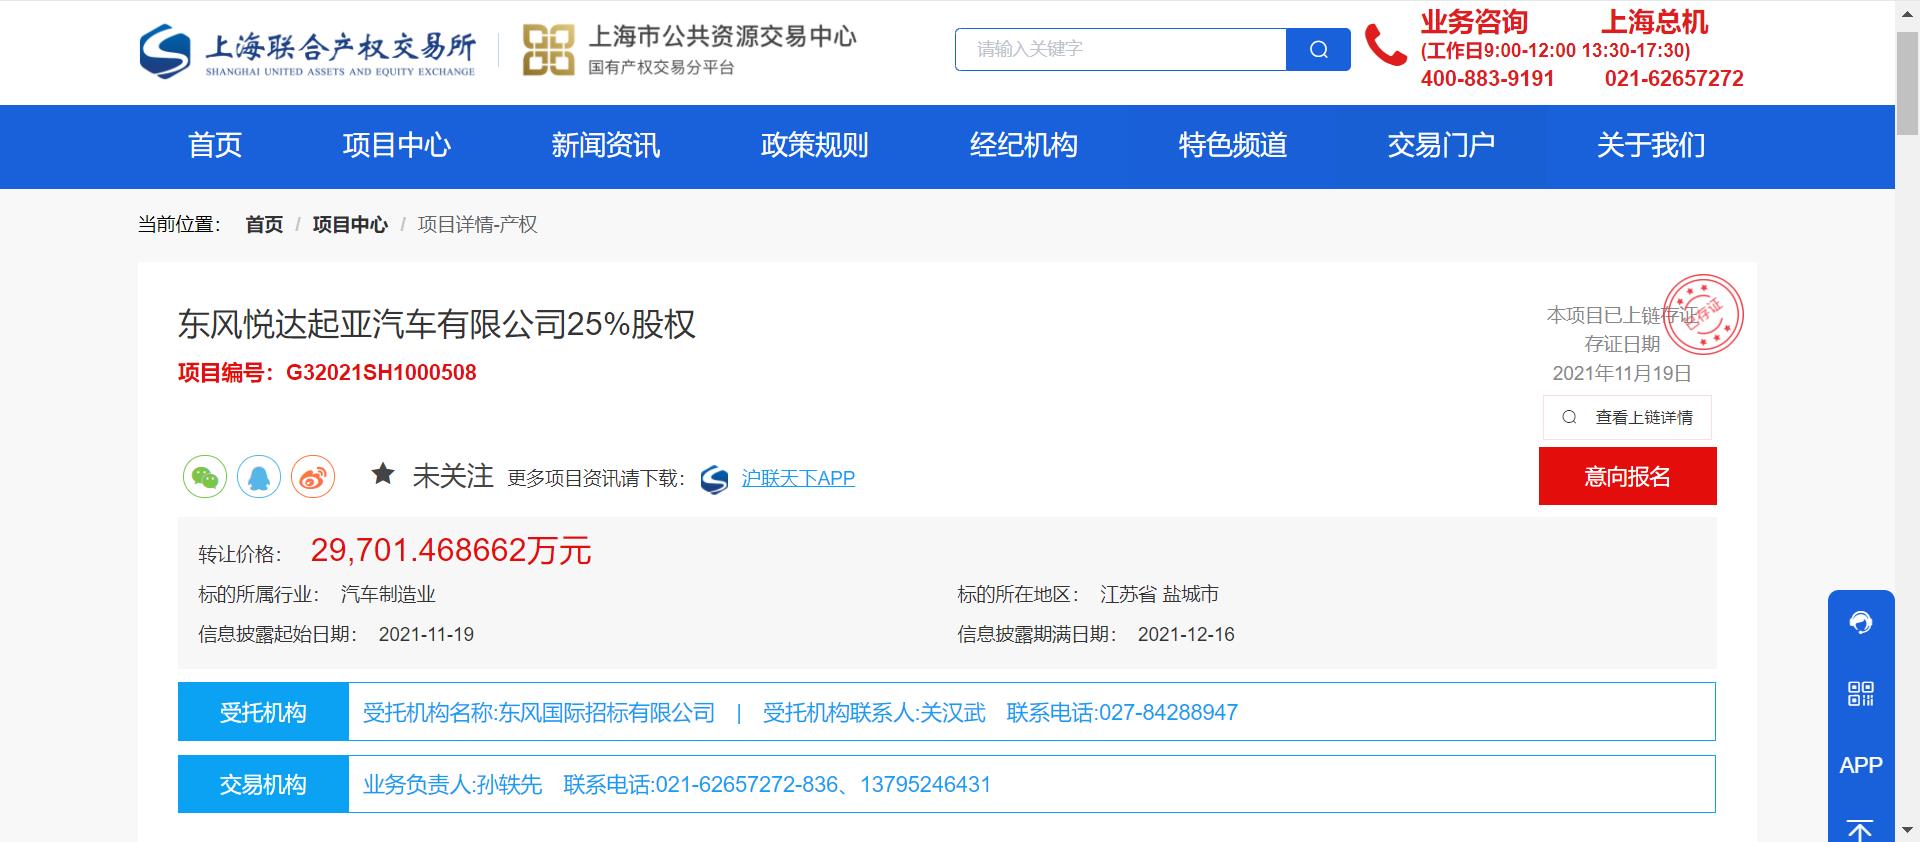Click the project title 东风悦达起亚汽车有限公司25%股权
Viewport: 1920px width, 842px height.
coord(436,324)
